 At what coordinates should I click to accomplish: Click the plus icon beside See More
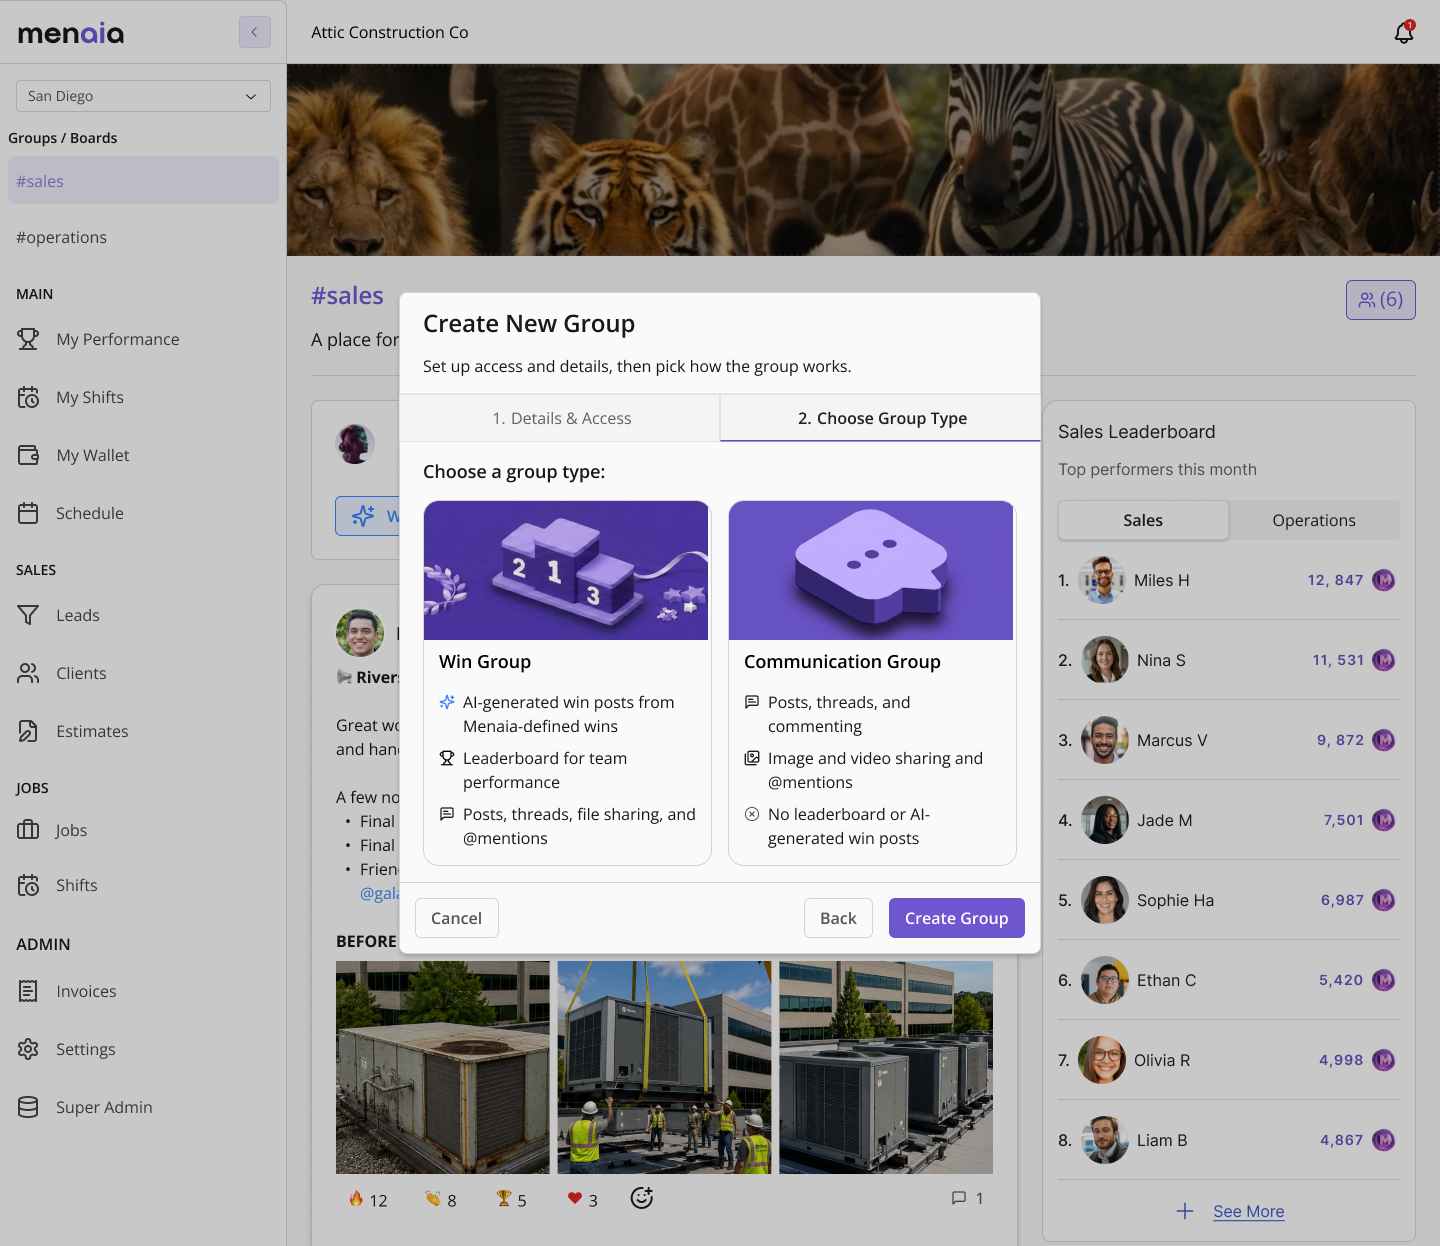point(1185,1211)
